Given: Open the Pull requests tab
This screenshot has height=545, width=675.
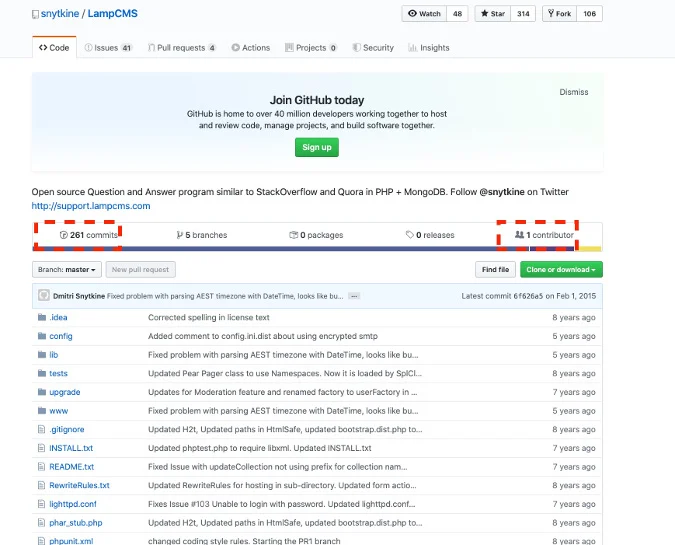Looking at the screenshot, I should tap(181, 48).
